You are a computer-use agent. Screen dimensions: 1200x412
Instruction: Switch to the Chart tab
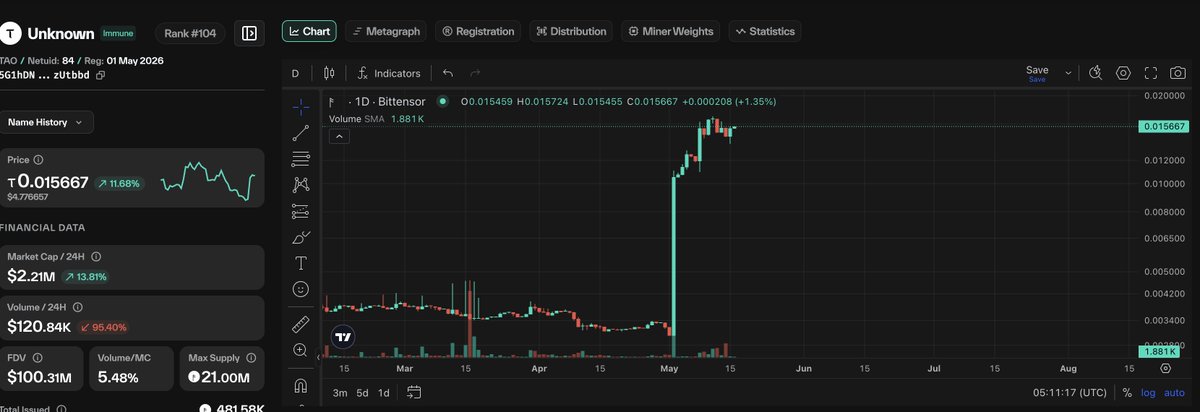[309, 31]
